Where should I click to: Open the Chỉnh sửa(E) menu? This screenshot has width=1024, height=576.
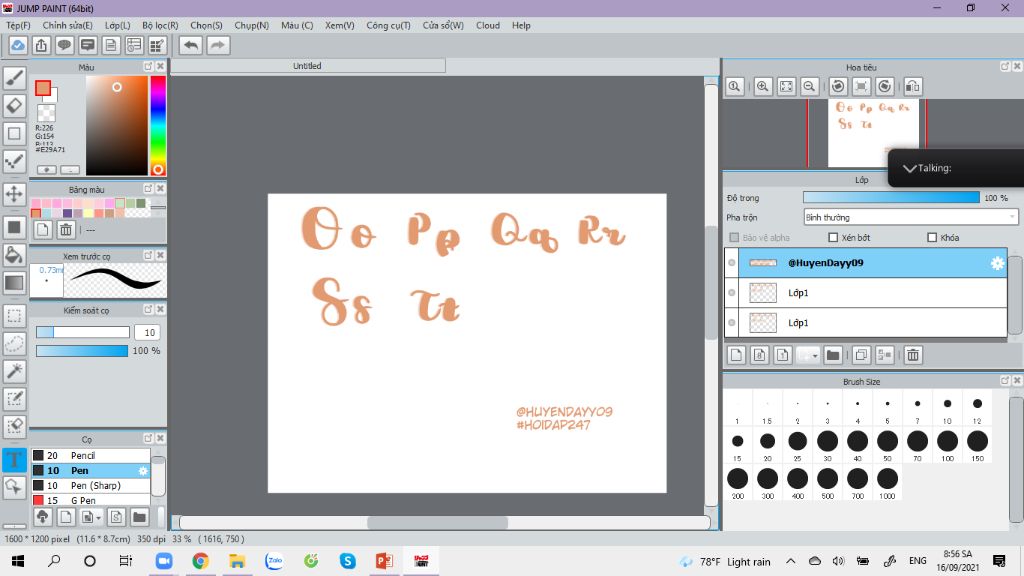coord(67,25)
